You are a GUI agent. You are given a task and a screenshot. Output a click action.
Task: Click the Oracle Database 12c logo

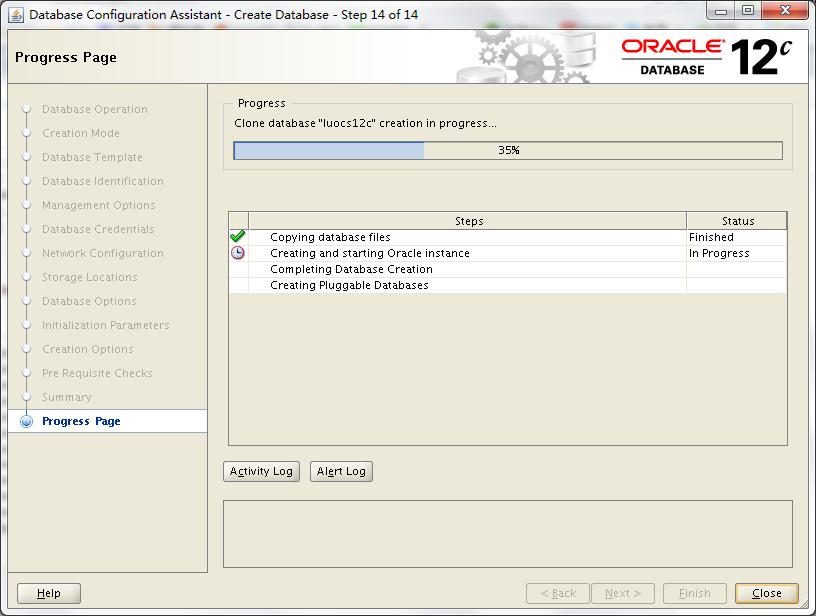pyautogui.click(x=707, y=57)
